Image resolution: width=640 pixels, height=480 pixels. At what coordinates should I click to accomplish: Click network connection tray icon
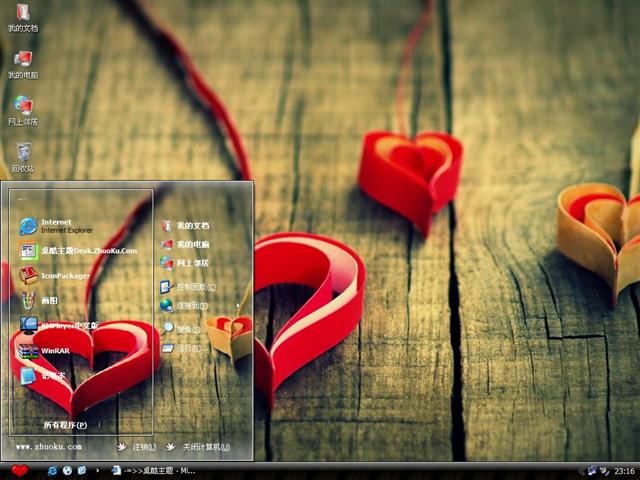point(591,471)
